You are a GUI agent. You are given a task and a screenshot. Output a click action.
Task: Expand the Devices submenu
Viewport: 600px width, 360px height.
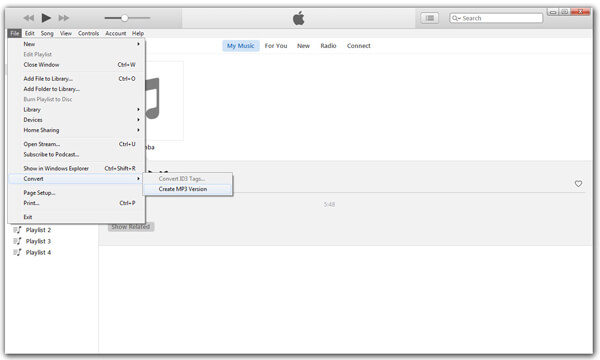[x=77, y=120]
